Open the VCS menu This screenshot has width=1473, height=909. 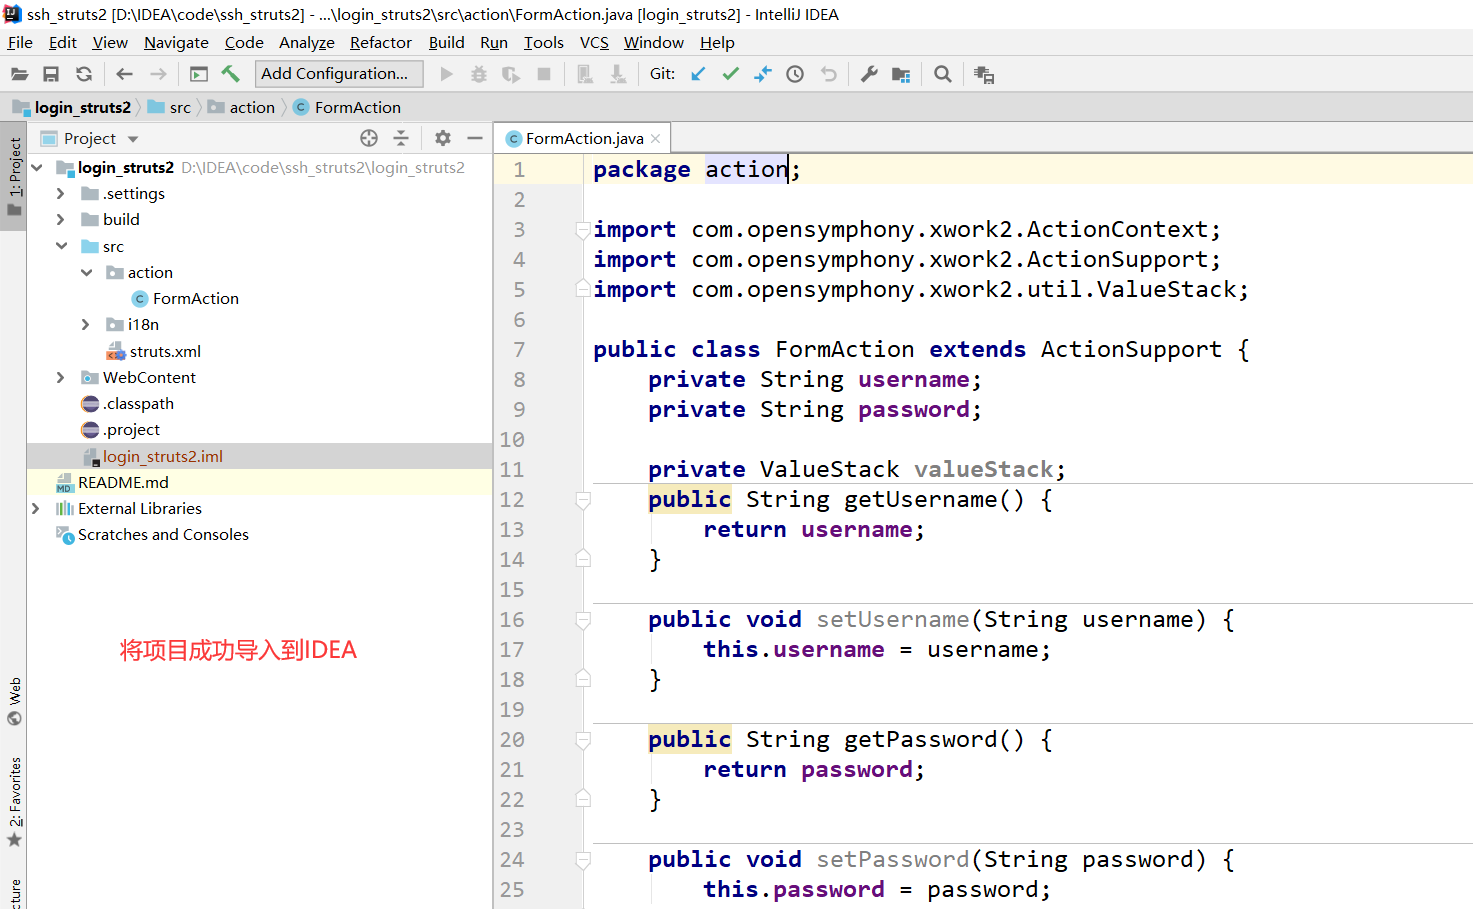point(594,42)
